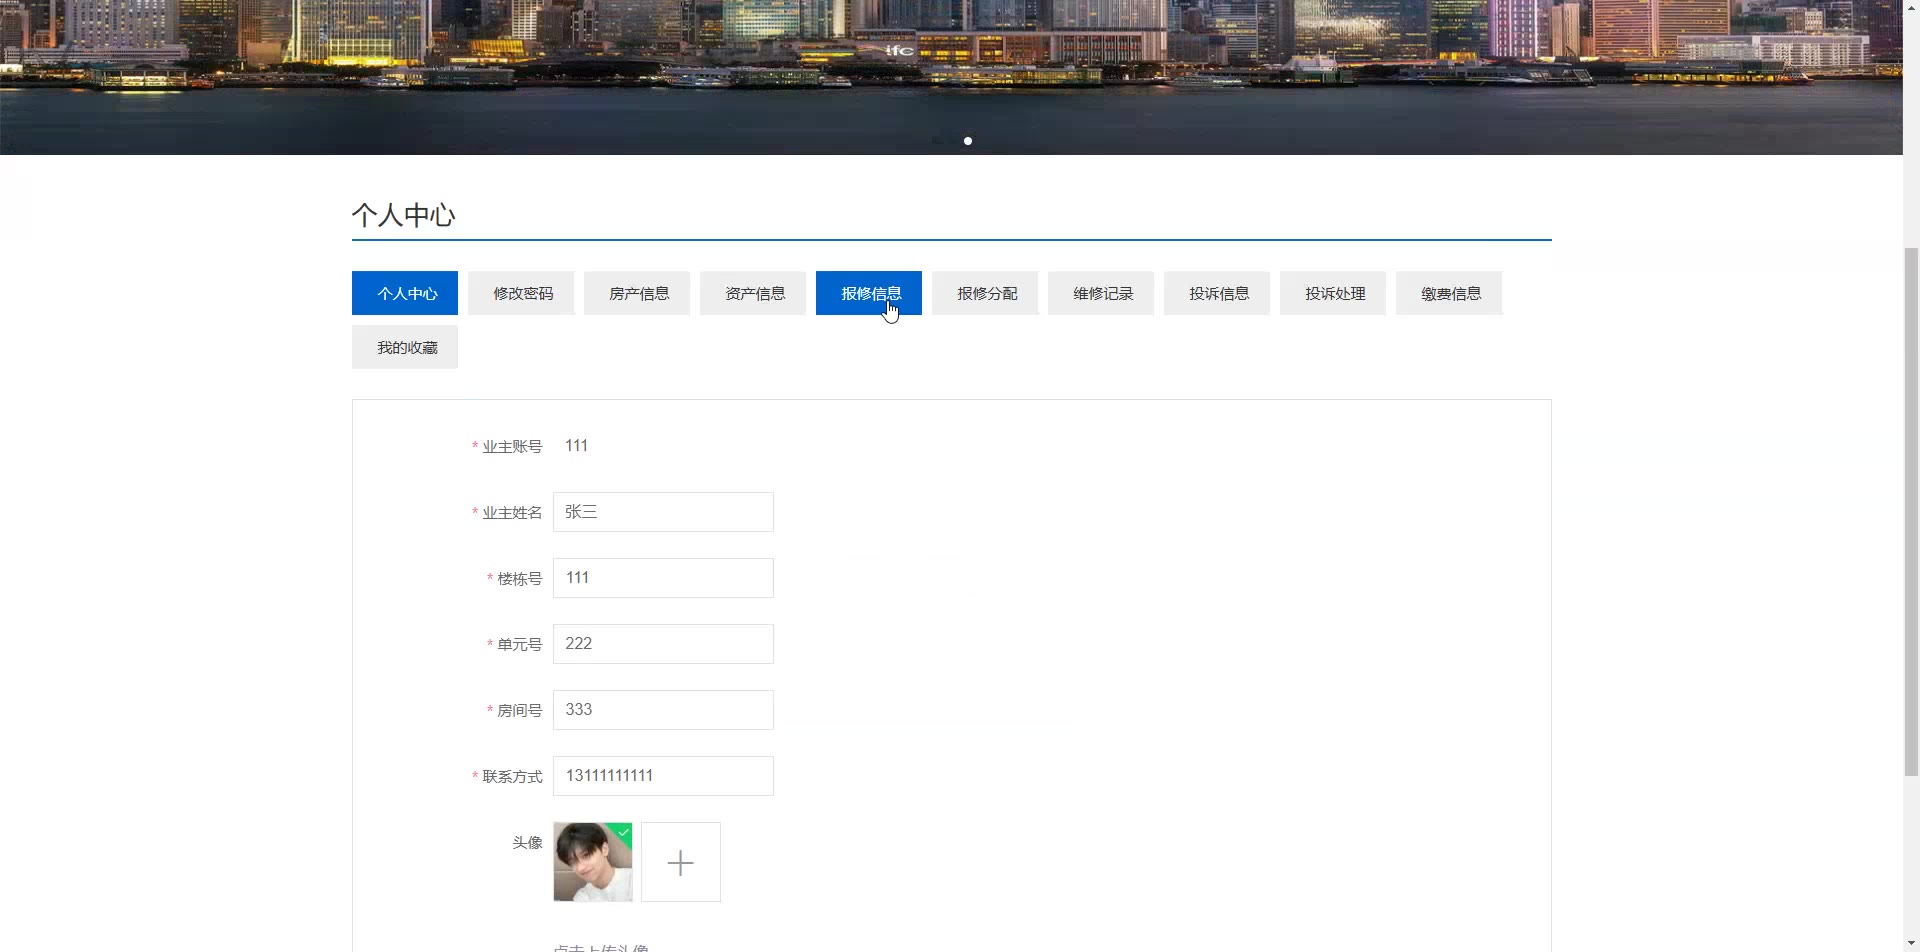Open the 投诉处理 tab
This screenshot has height=952, width=1920.
(1333, 293)
